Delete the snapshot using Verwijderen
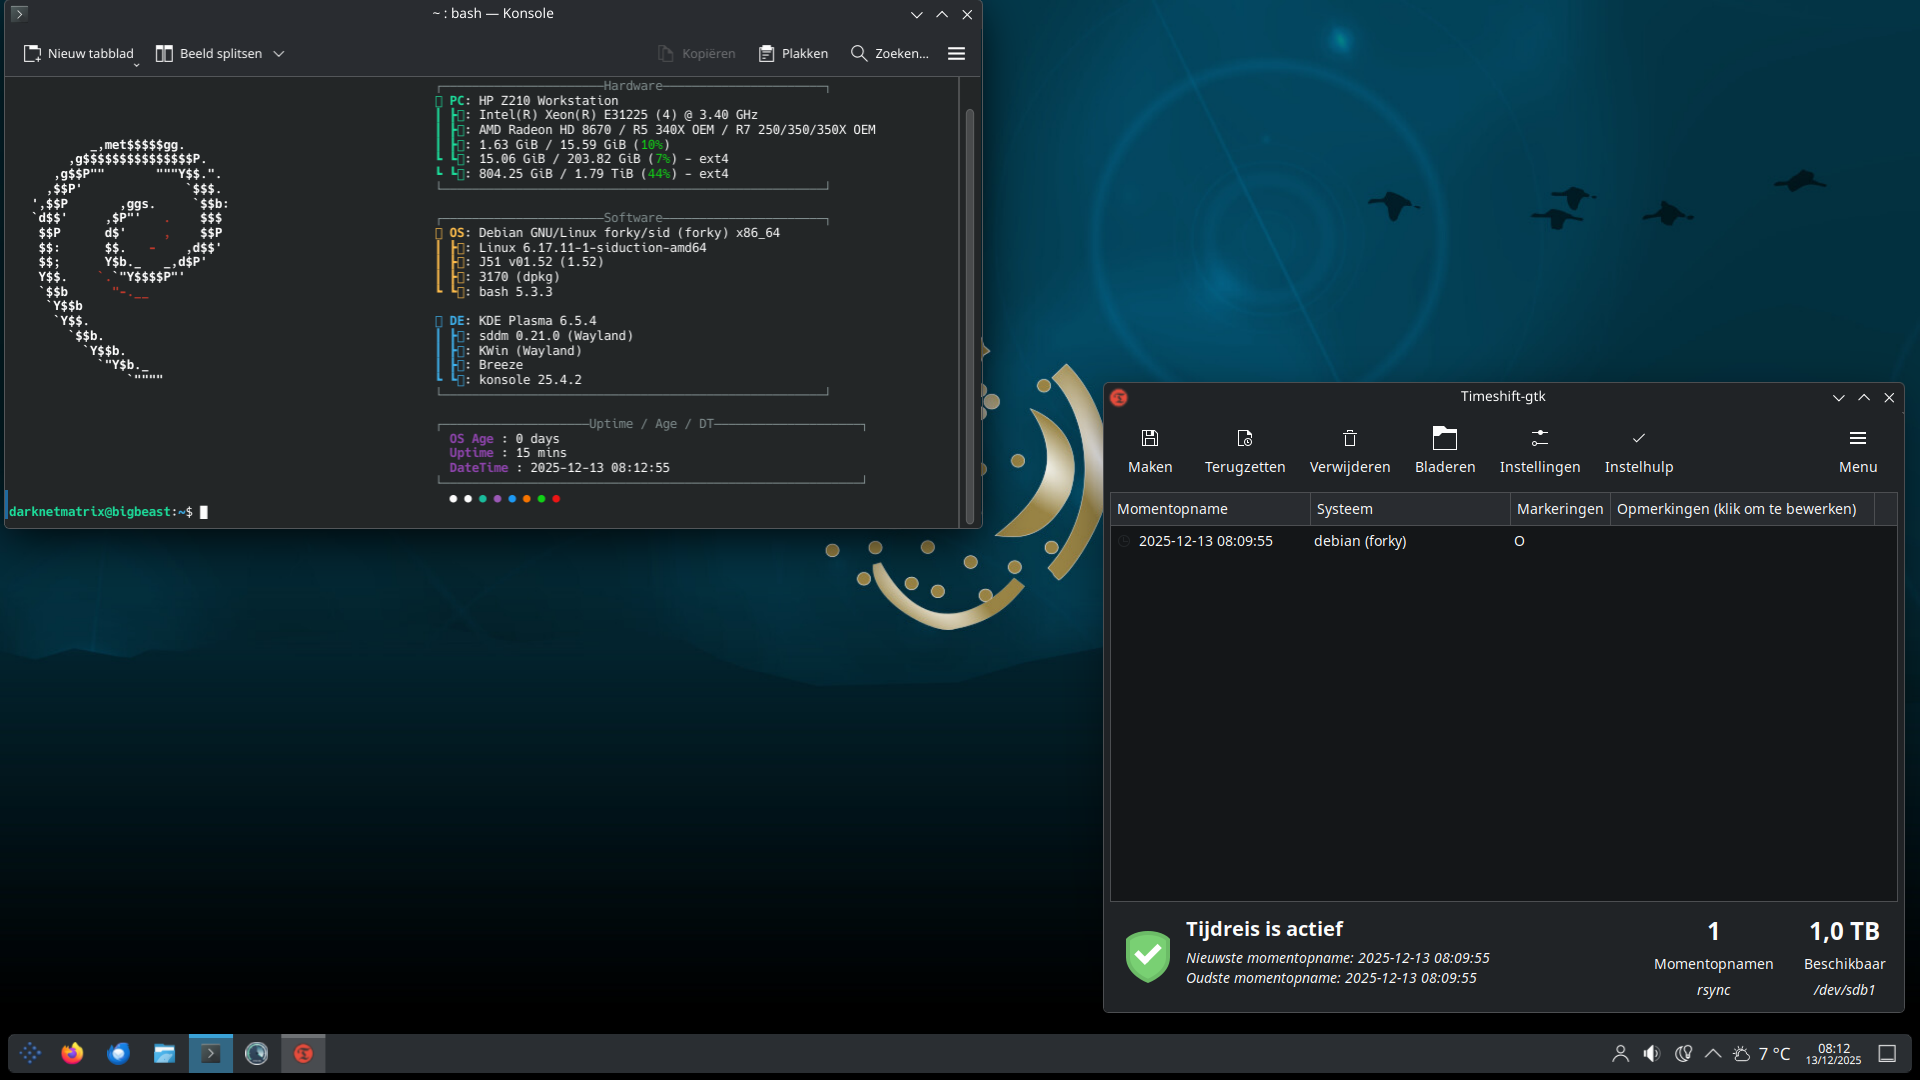Viewport: 1920px width, 1080px height. pyautogui.click(x=1350, y=451)
